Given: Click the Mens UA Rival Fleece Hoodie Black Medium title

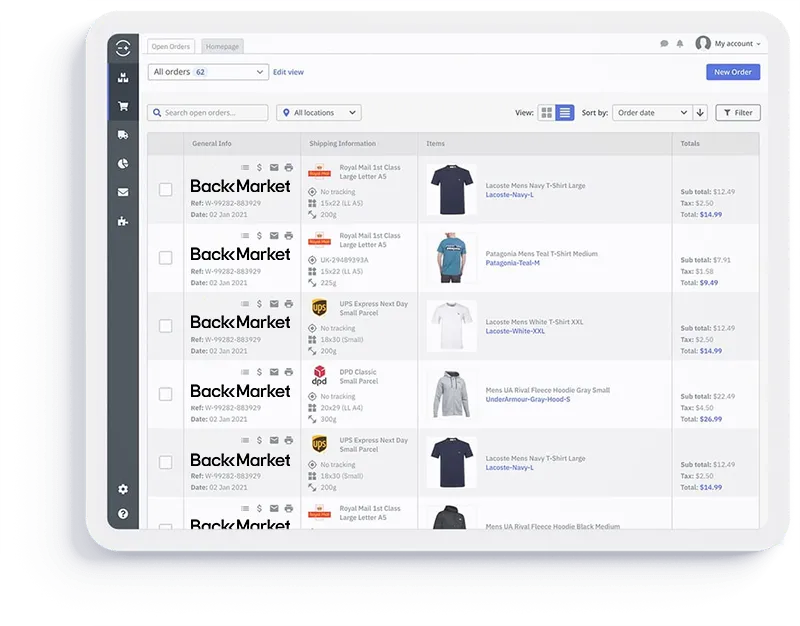Looking at the screenshot, I should [553, 526].
